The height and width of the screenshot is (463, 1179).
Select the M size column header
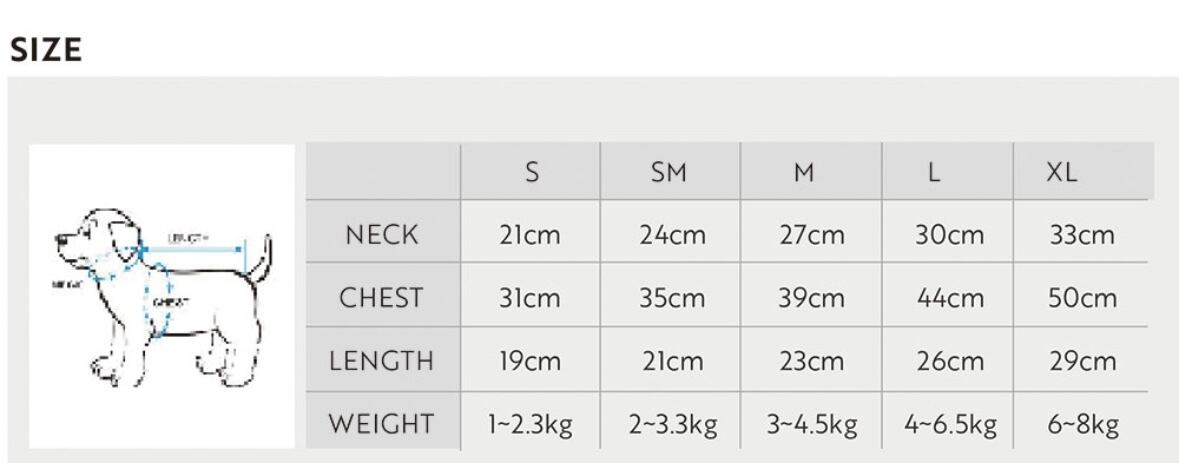(804, 172)
